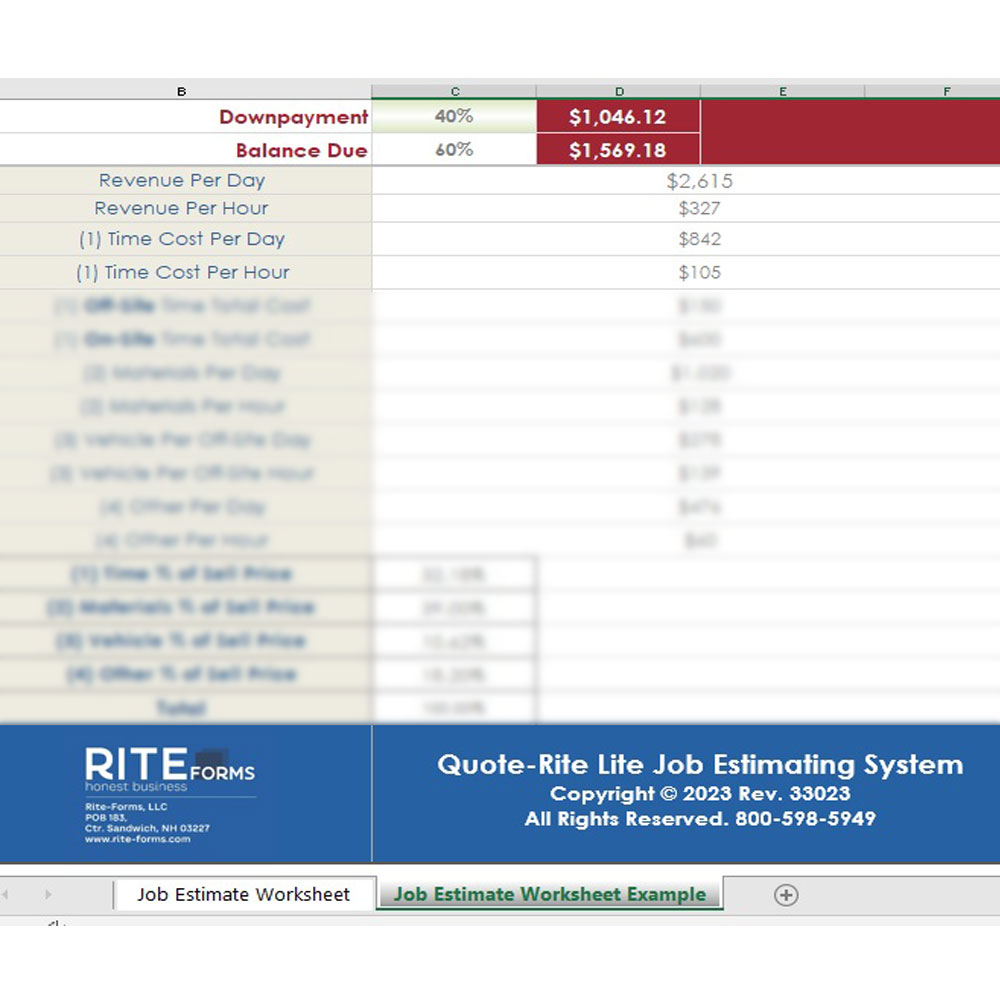Click the 60% Balance Due percentage cell
Screen dimensions: 1000x1000
pyautogui.click(x=454, y=151)
